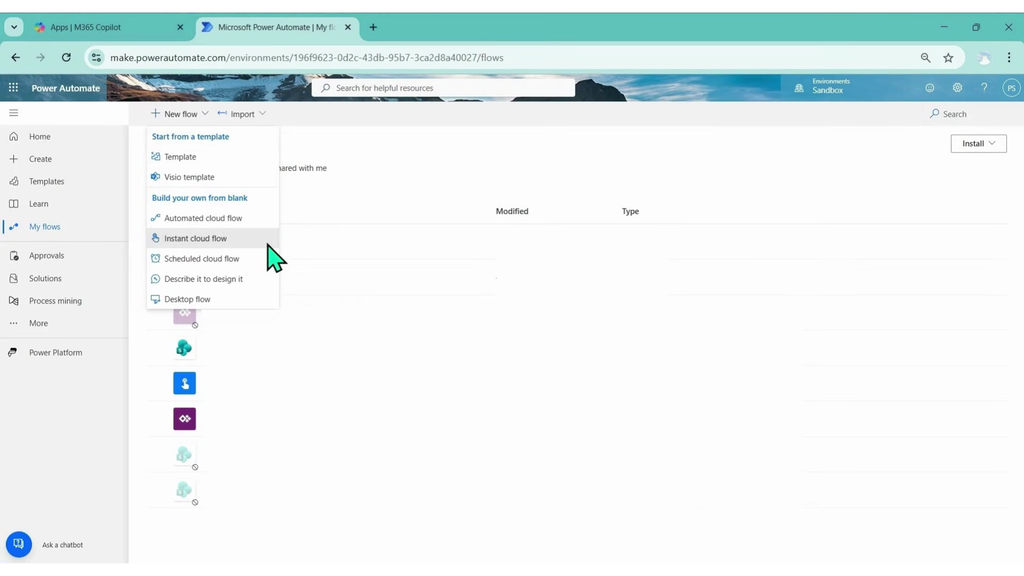Click the browser zoom magnifier icon
This screenshot has width=1024, height=576.
point(925,57)
